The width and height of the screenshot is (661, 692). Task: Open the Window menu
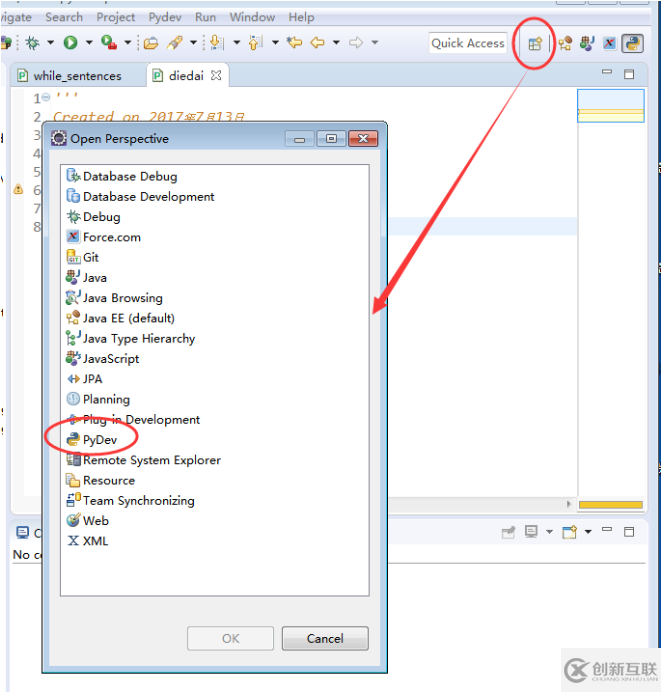coord(252,17)
